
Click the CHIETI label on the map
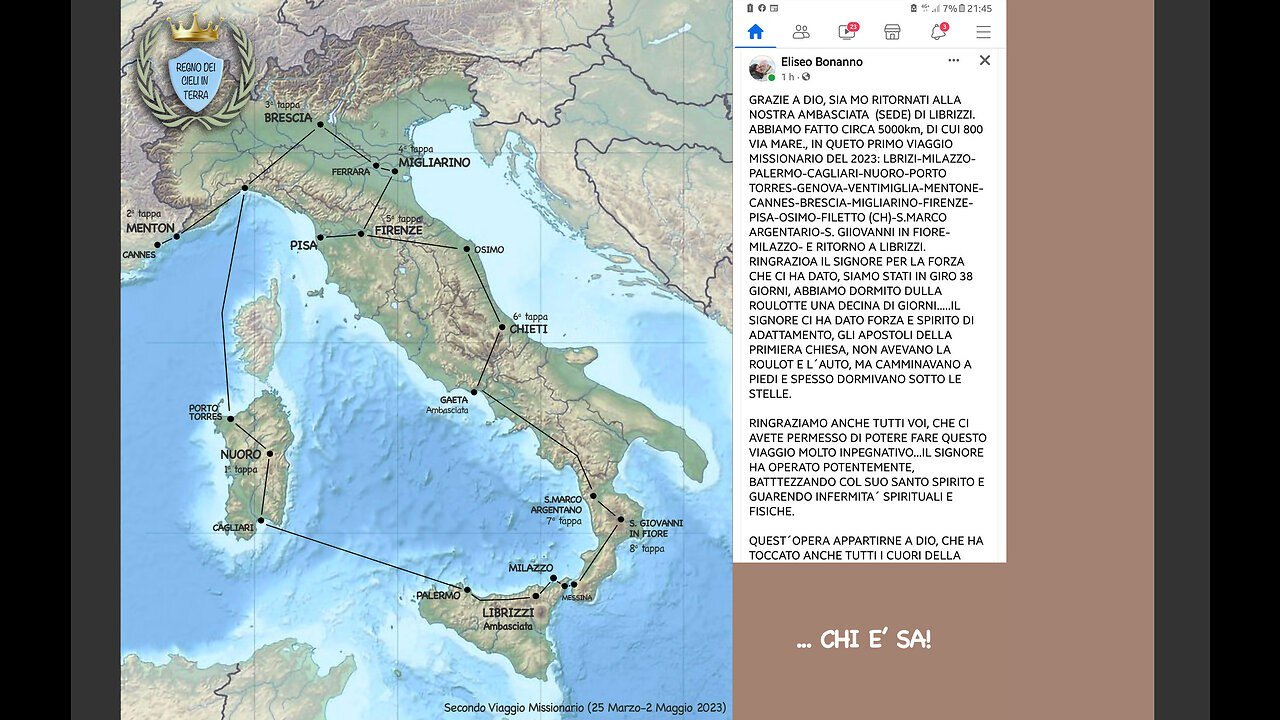click(x=529, y=329)
